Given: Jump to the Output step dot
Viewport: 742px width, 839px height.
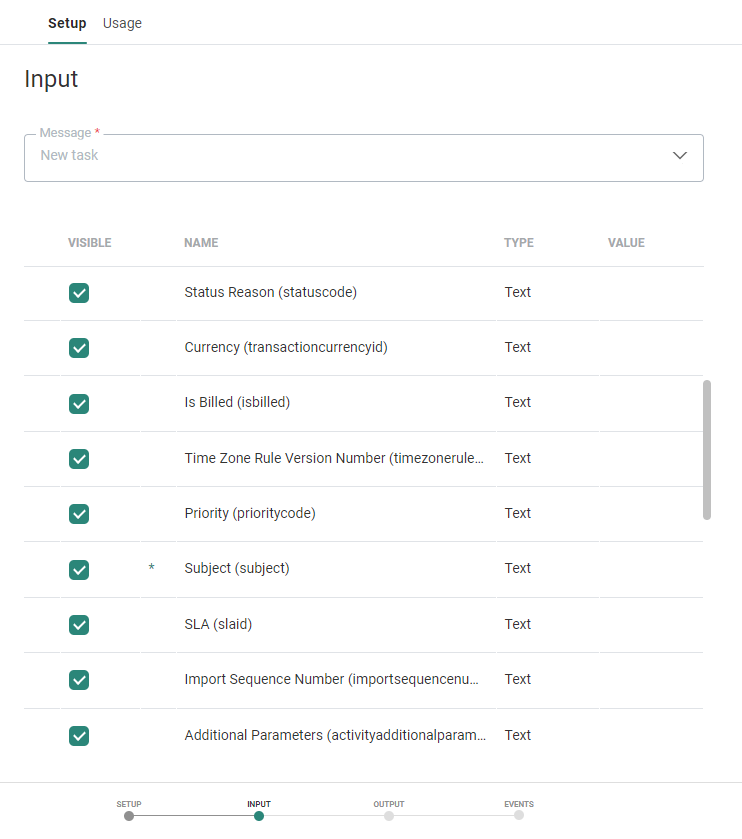Looking at the screenshot, I should point(389,816).
